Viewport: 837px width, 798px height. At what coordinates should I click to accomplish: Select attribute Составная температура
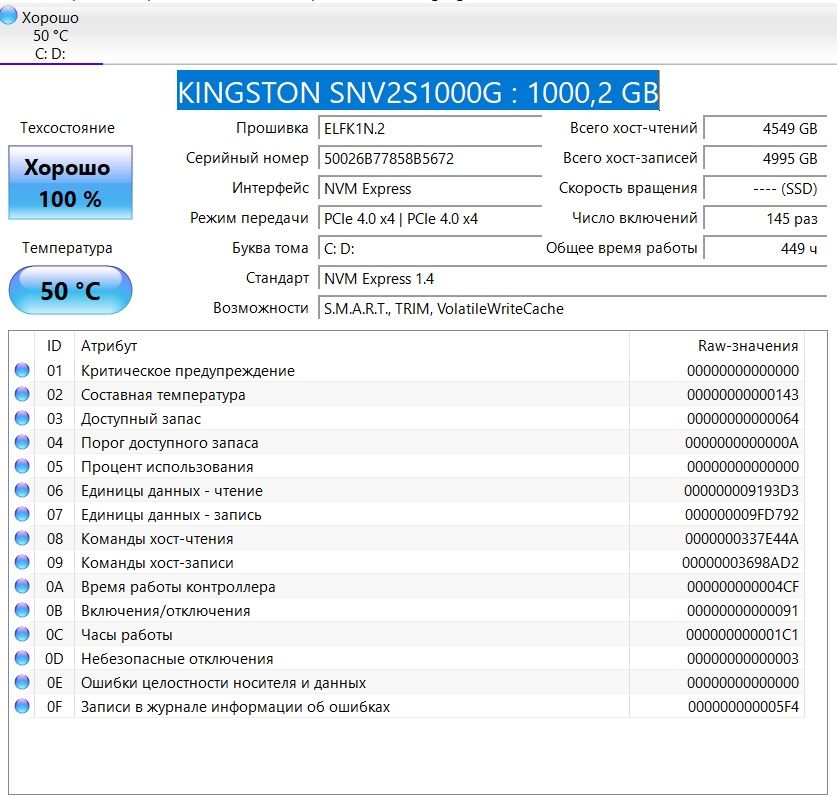click(163, 395)
